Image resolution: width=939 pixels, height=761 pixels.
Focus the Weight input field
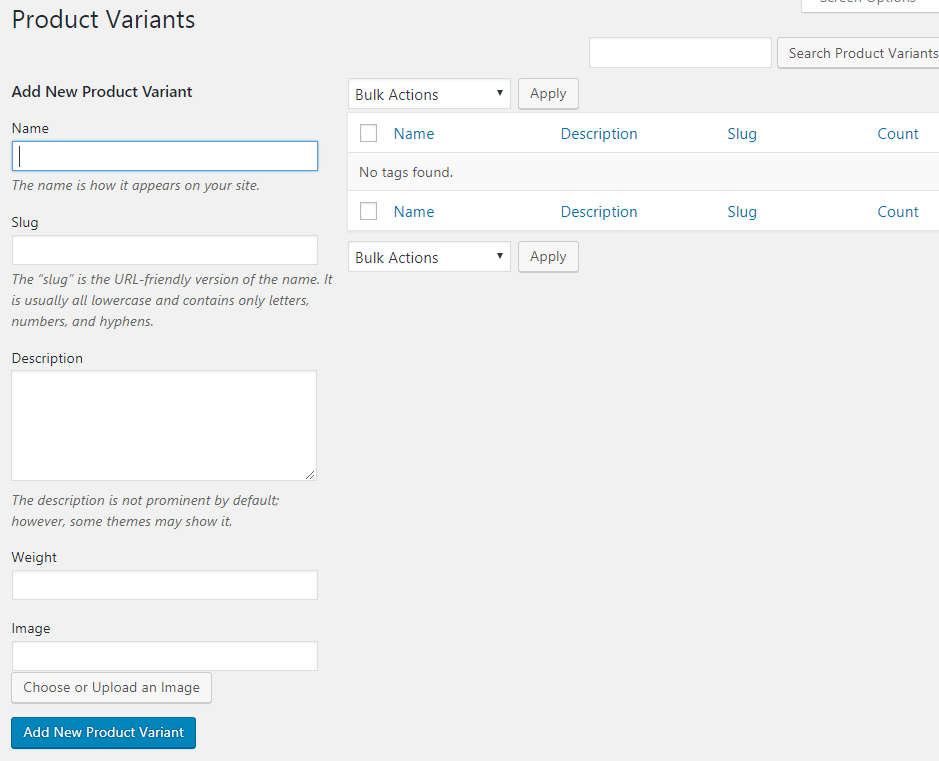pos(165,585)
